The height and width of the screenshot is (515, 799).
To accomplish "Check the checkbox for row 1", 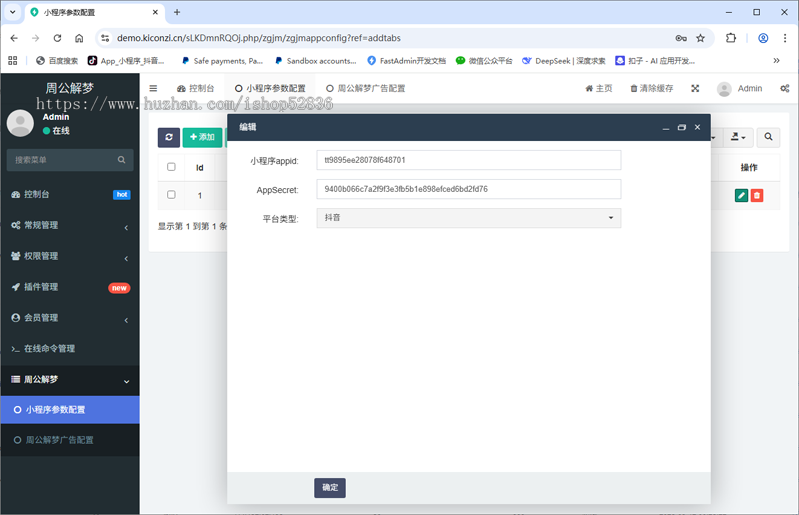I will point(171,195).
